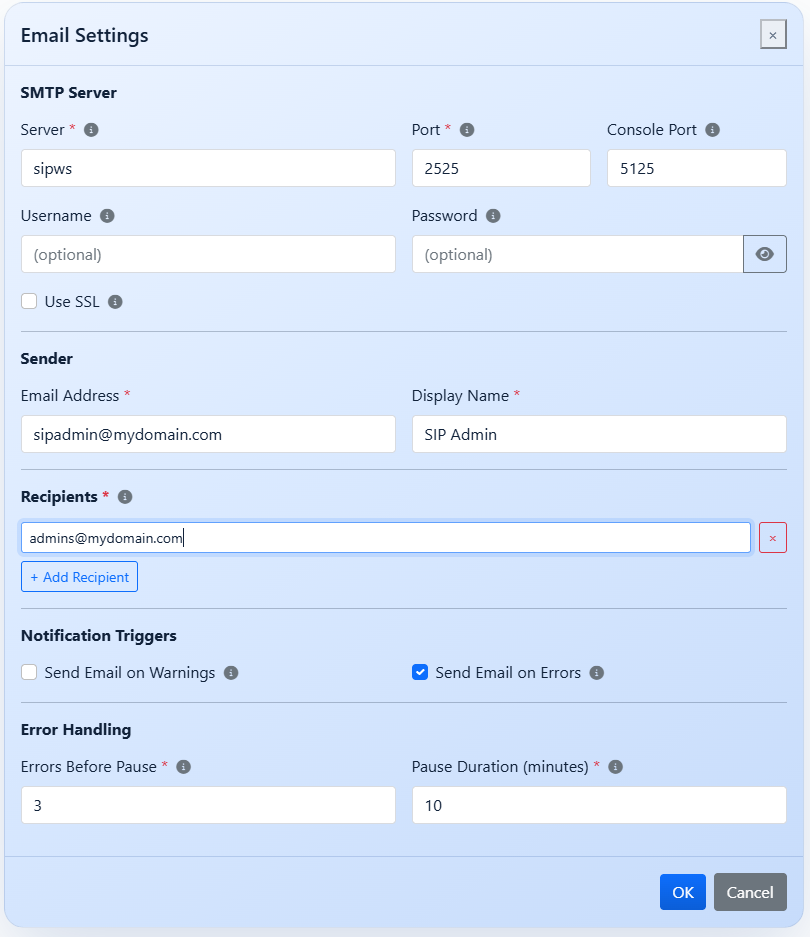Click the Error Handling heading
Screen dimensions: 810x937
76,730
